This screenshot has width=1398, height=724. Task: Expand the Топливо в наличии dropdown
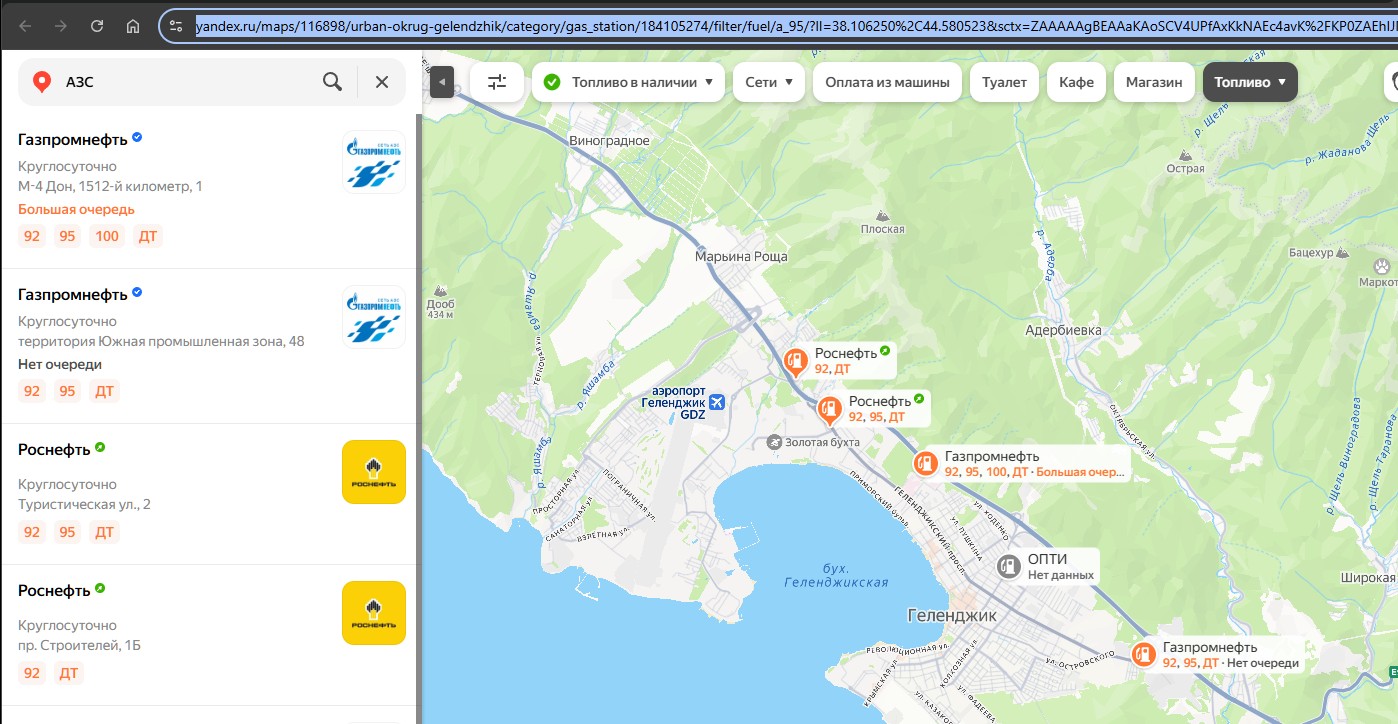(x=628, y=82)
